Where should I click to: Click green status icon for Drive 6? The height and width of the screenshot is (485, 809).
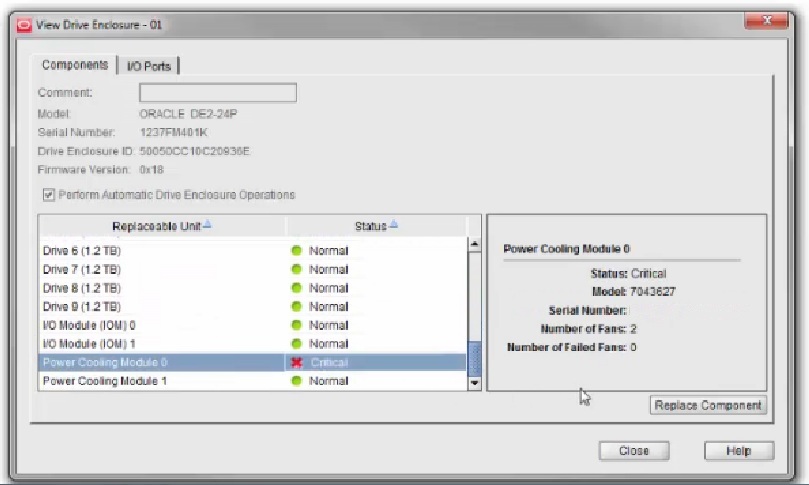(297, 250)
